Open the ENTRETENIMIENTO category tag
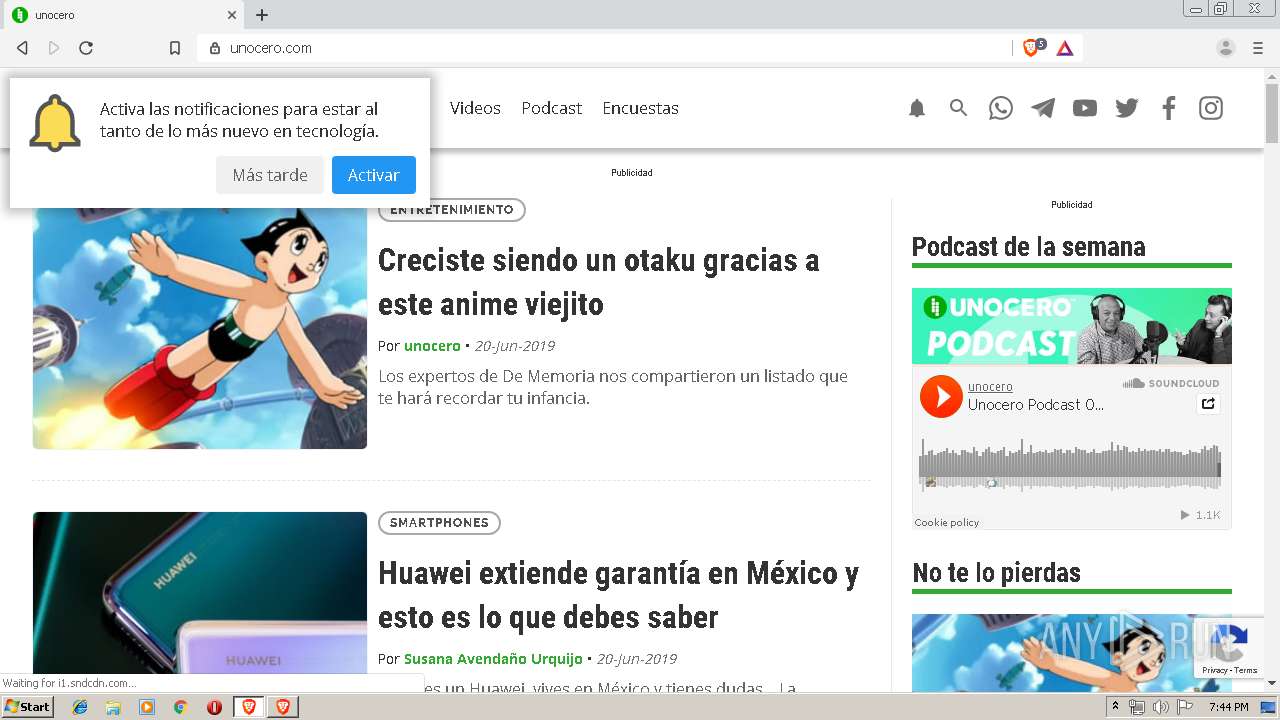 pyautogui.click(x=452, y=210)
